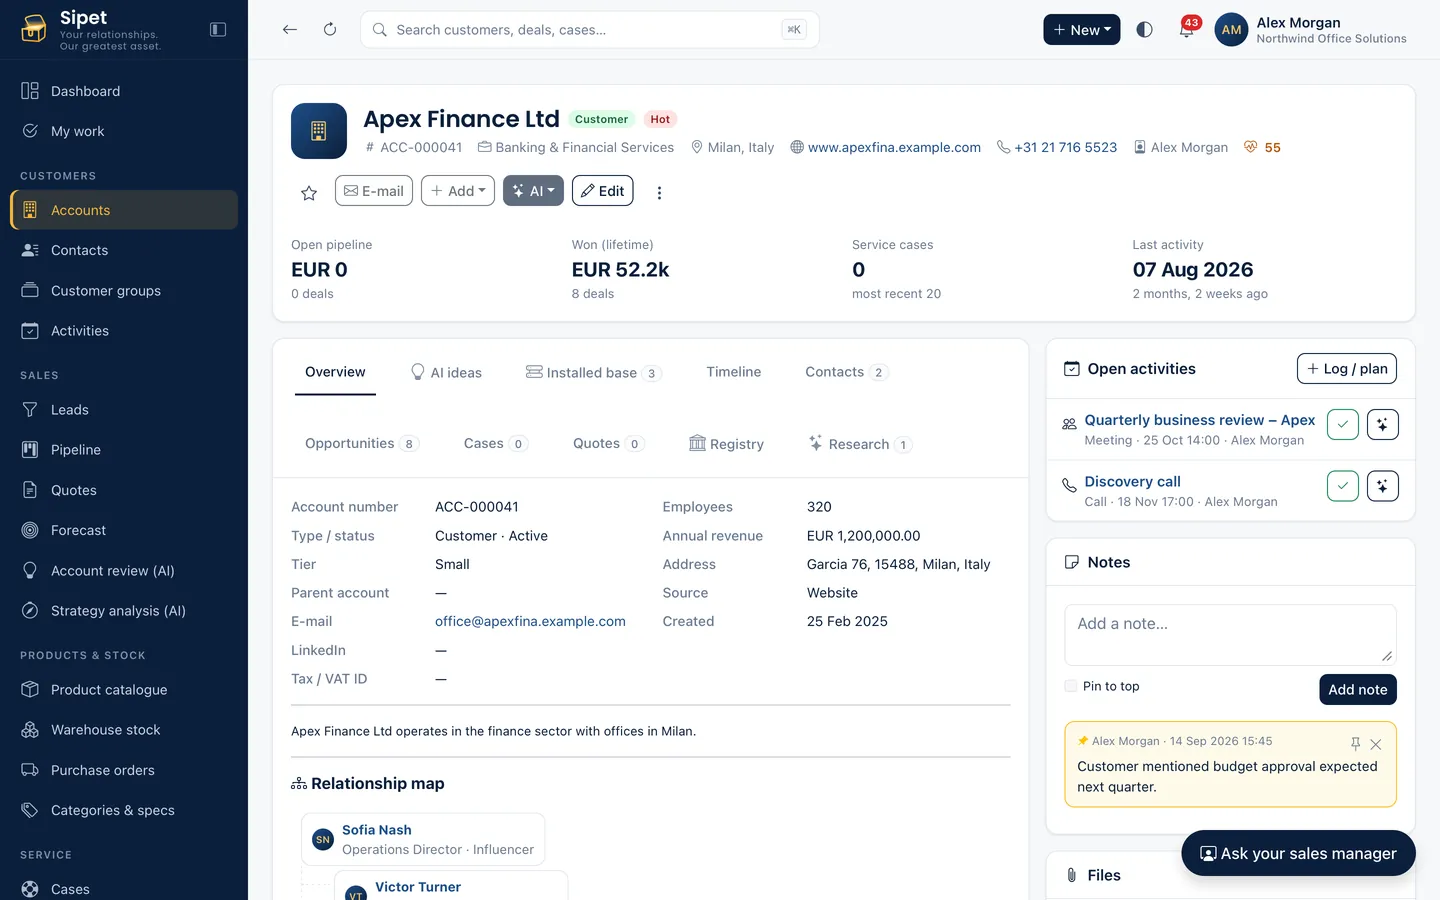Click the Add note button

click(1358, 690)
